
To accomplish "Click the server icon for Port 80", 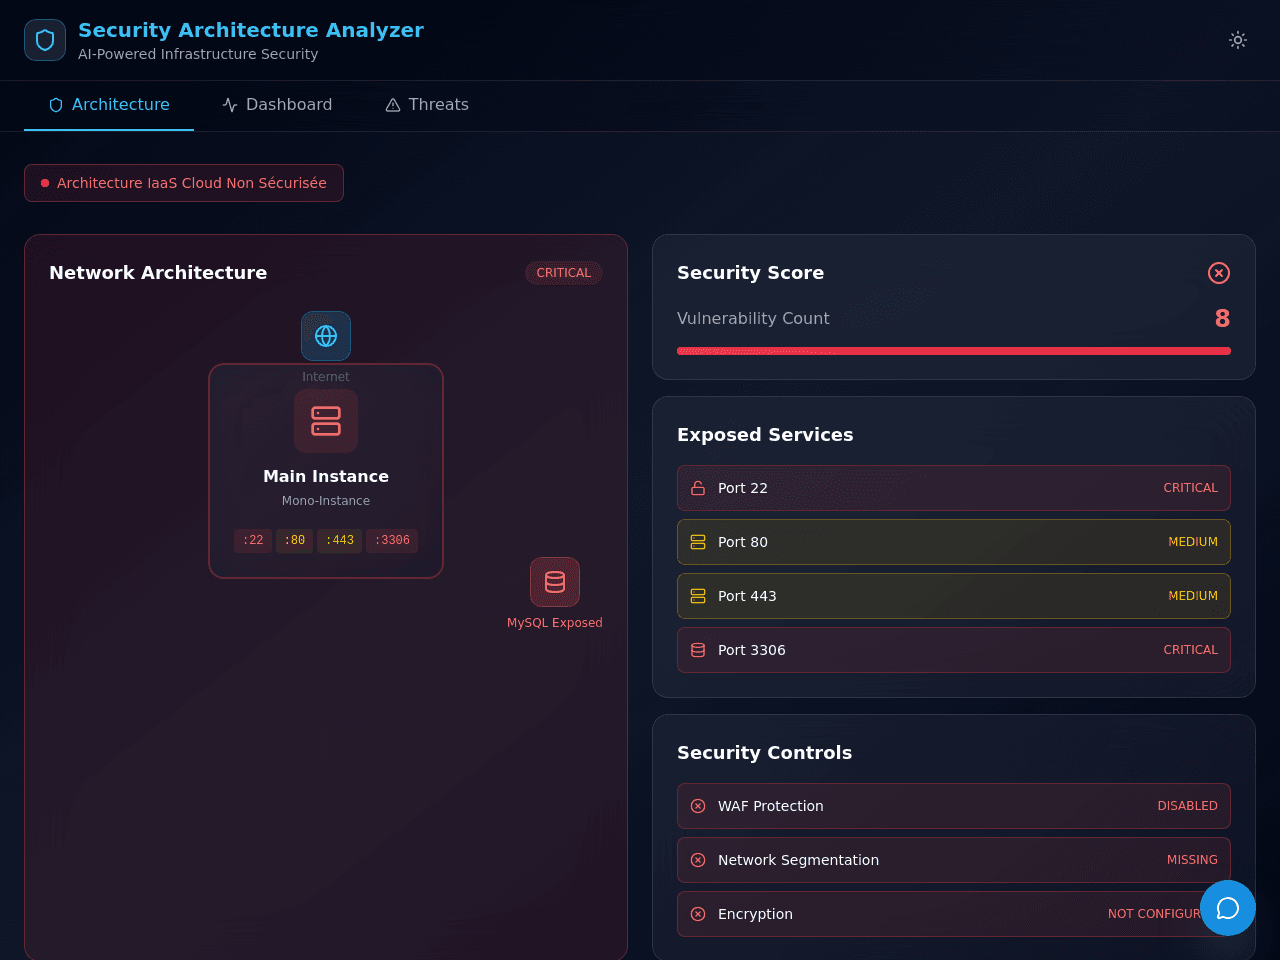I will point(698,542).
